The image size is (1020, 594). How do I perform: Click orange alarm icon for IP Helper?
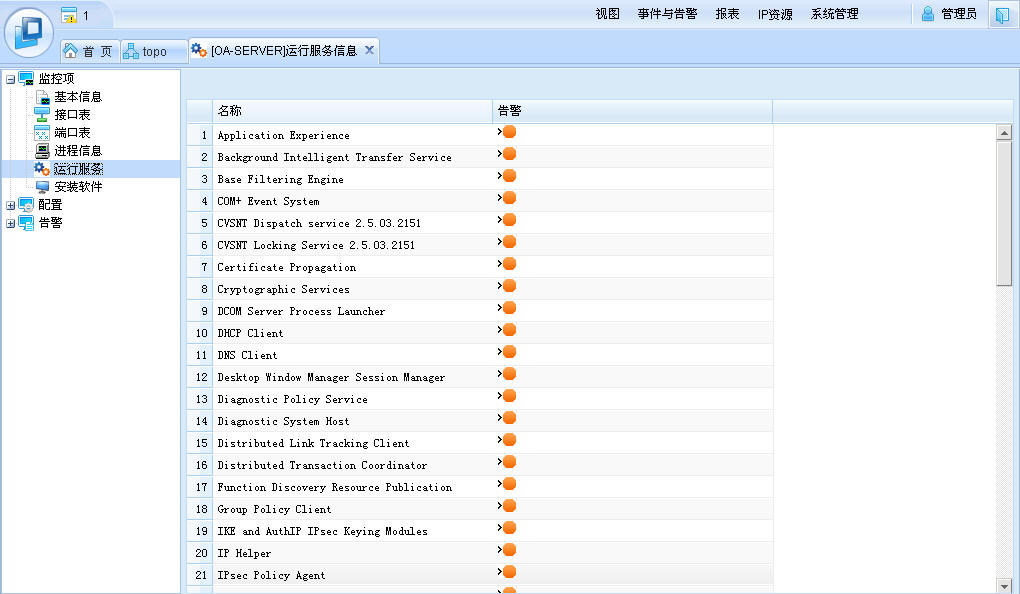click(x=510, y=550)
